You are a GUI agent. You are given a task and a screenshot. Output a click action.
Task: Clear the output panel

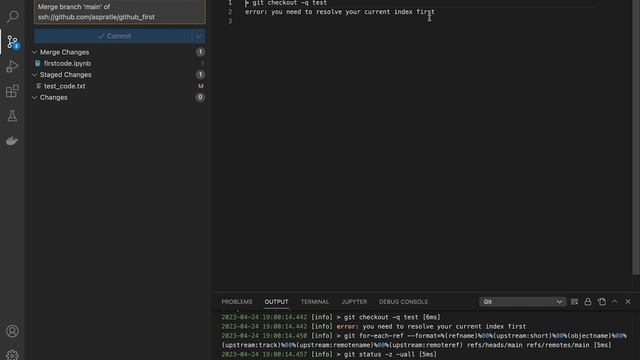tap(574, 302)
